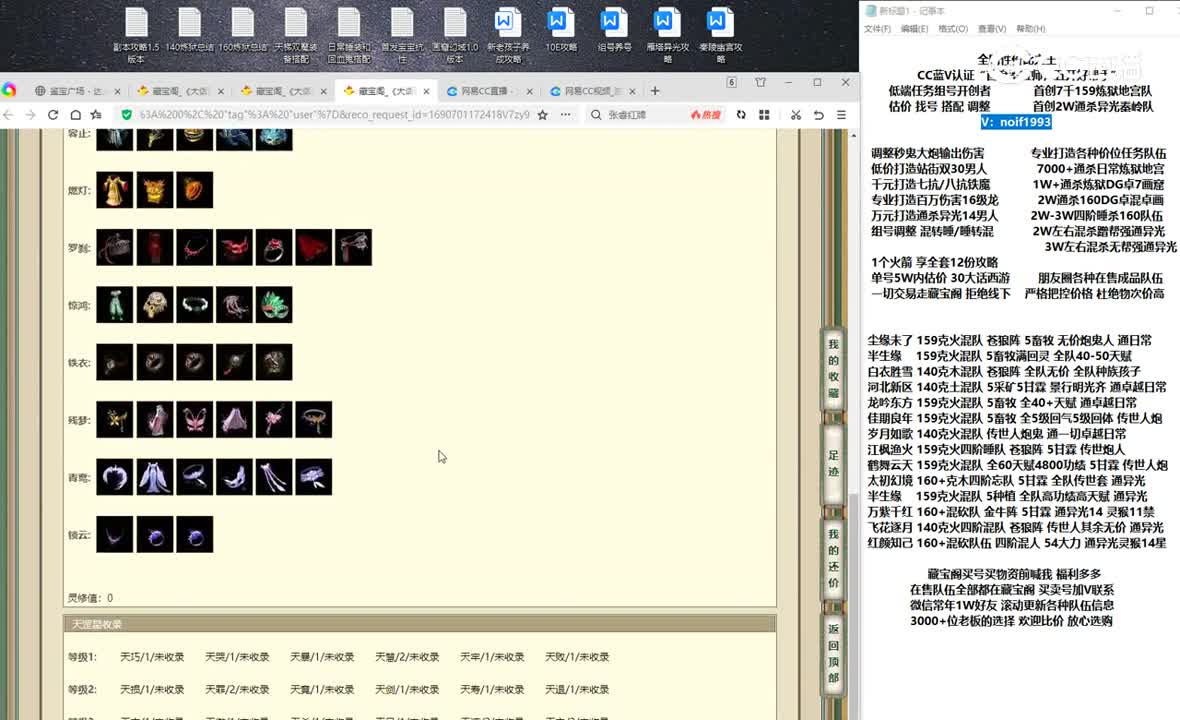Click the 热搜 hot search button
This screenshot has height=720, width=1180.
(705, 114)
